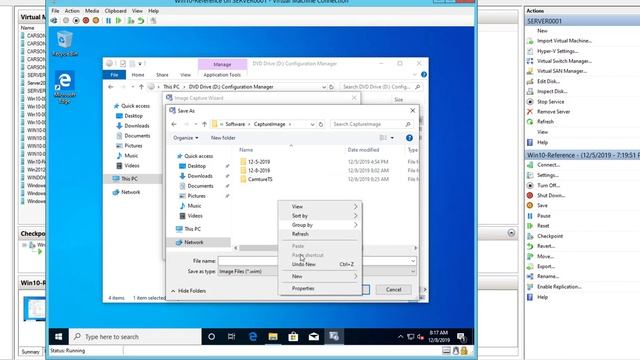Sort by Name column header in Save As

[x=246, y=150]
